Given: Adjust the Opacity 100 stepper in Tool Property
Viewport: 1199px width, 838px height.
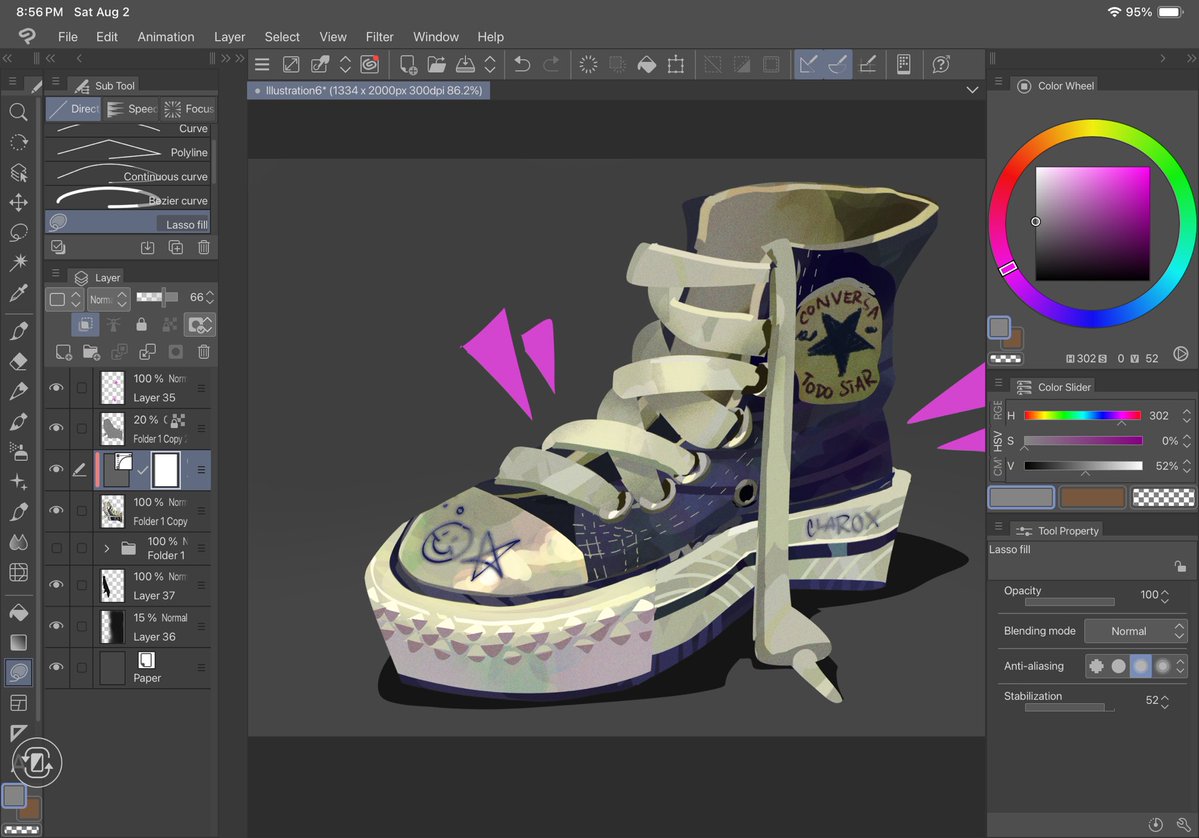Looking at the screenshot, I should [x=1165, y=596].
